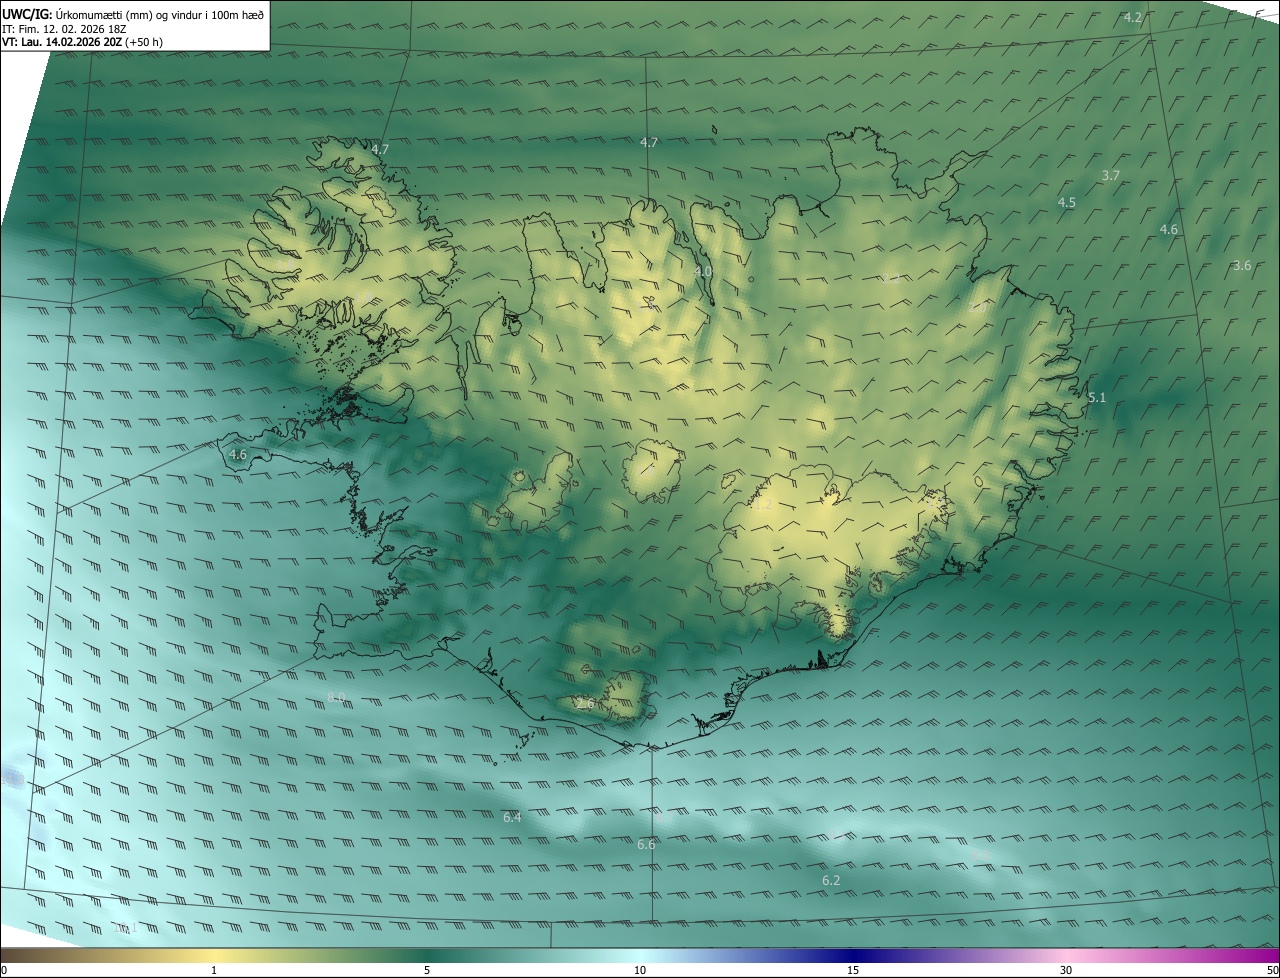Click the 4.2 value label

1132,18
